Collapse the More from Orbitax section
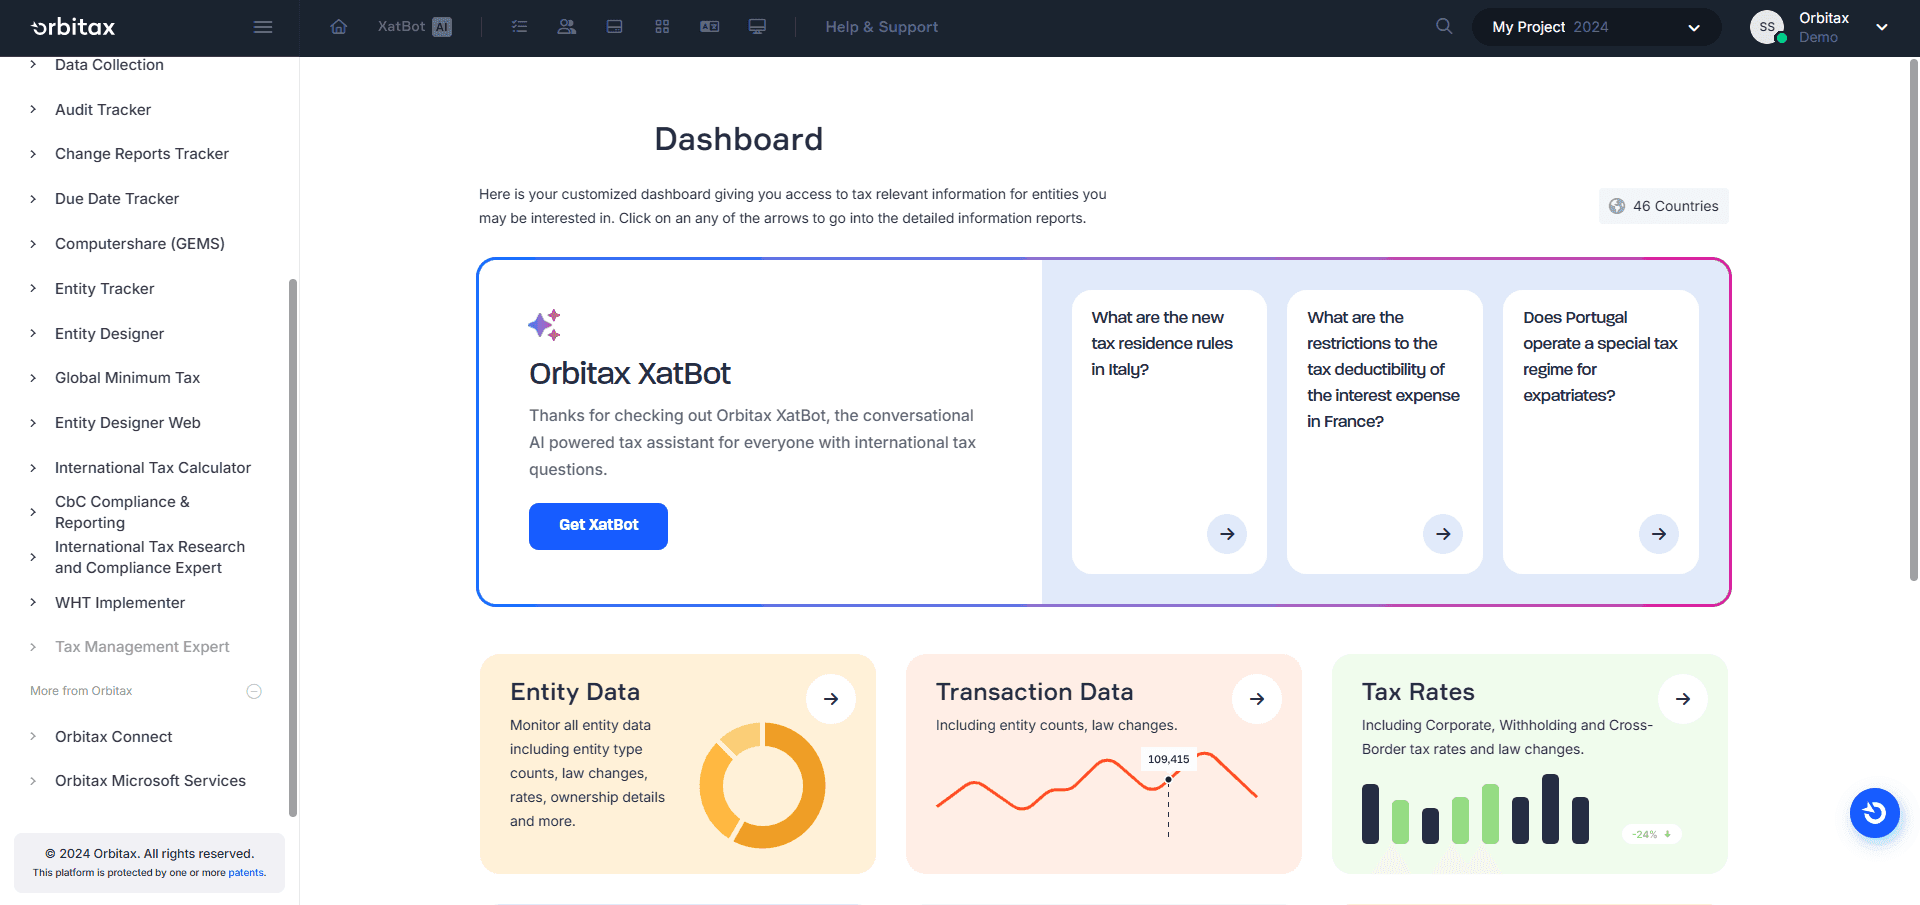Image resolution: width=1920 pixels, height=905 pixels. [x=254, y=691]
